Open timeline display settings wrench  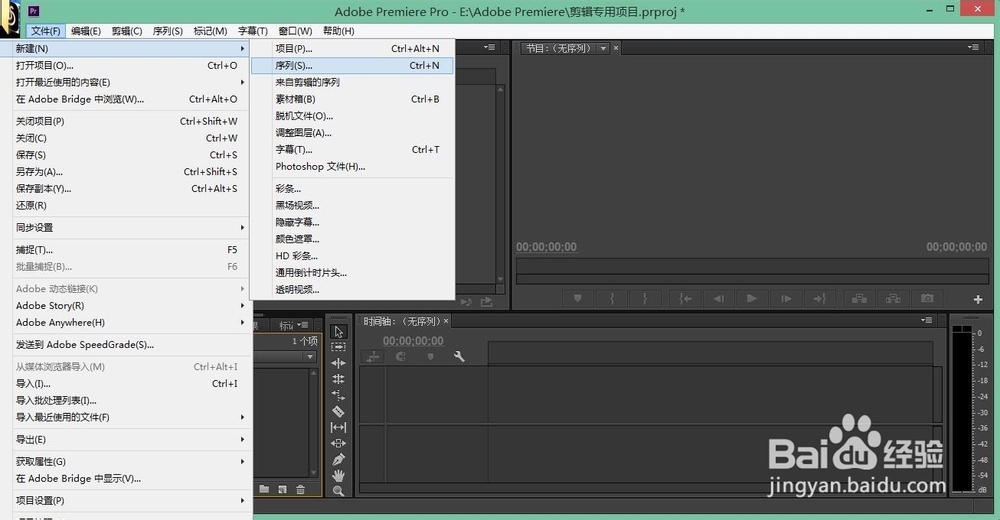point(459,357)
